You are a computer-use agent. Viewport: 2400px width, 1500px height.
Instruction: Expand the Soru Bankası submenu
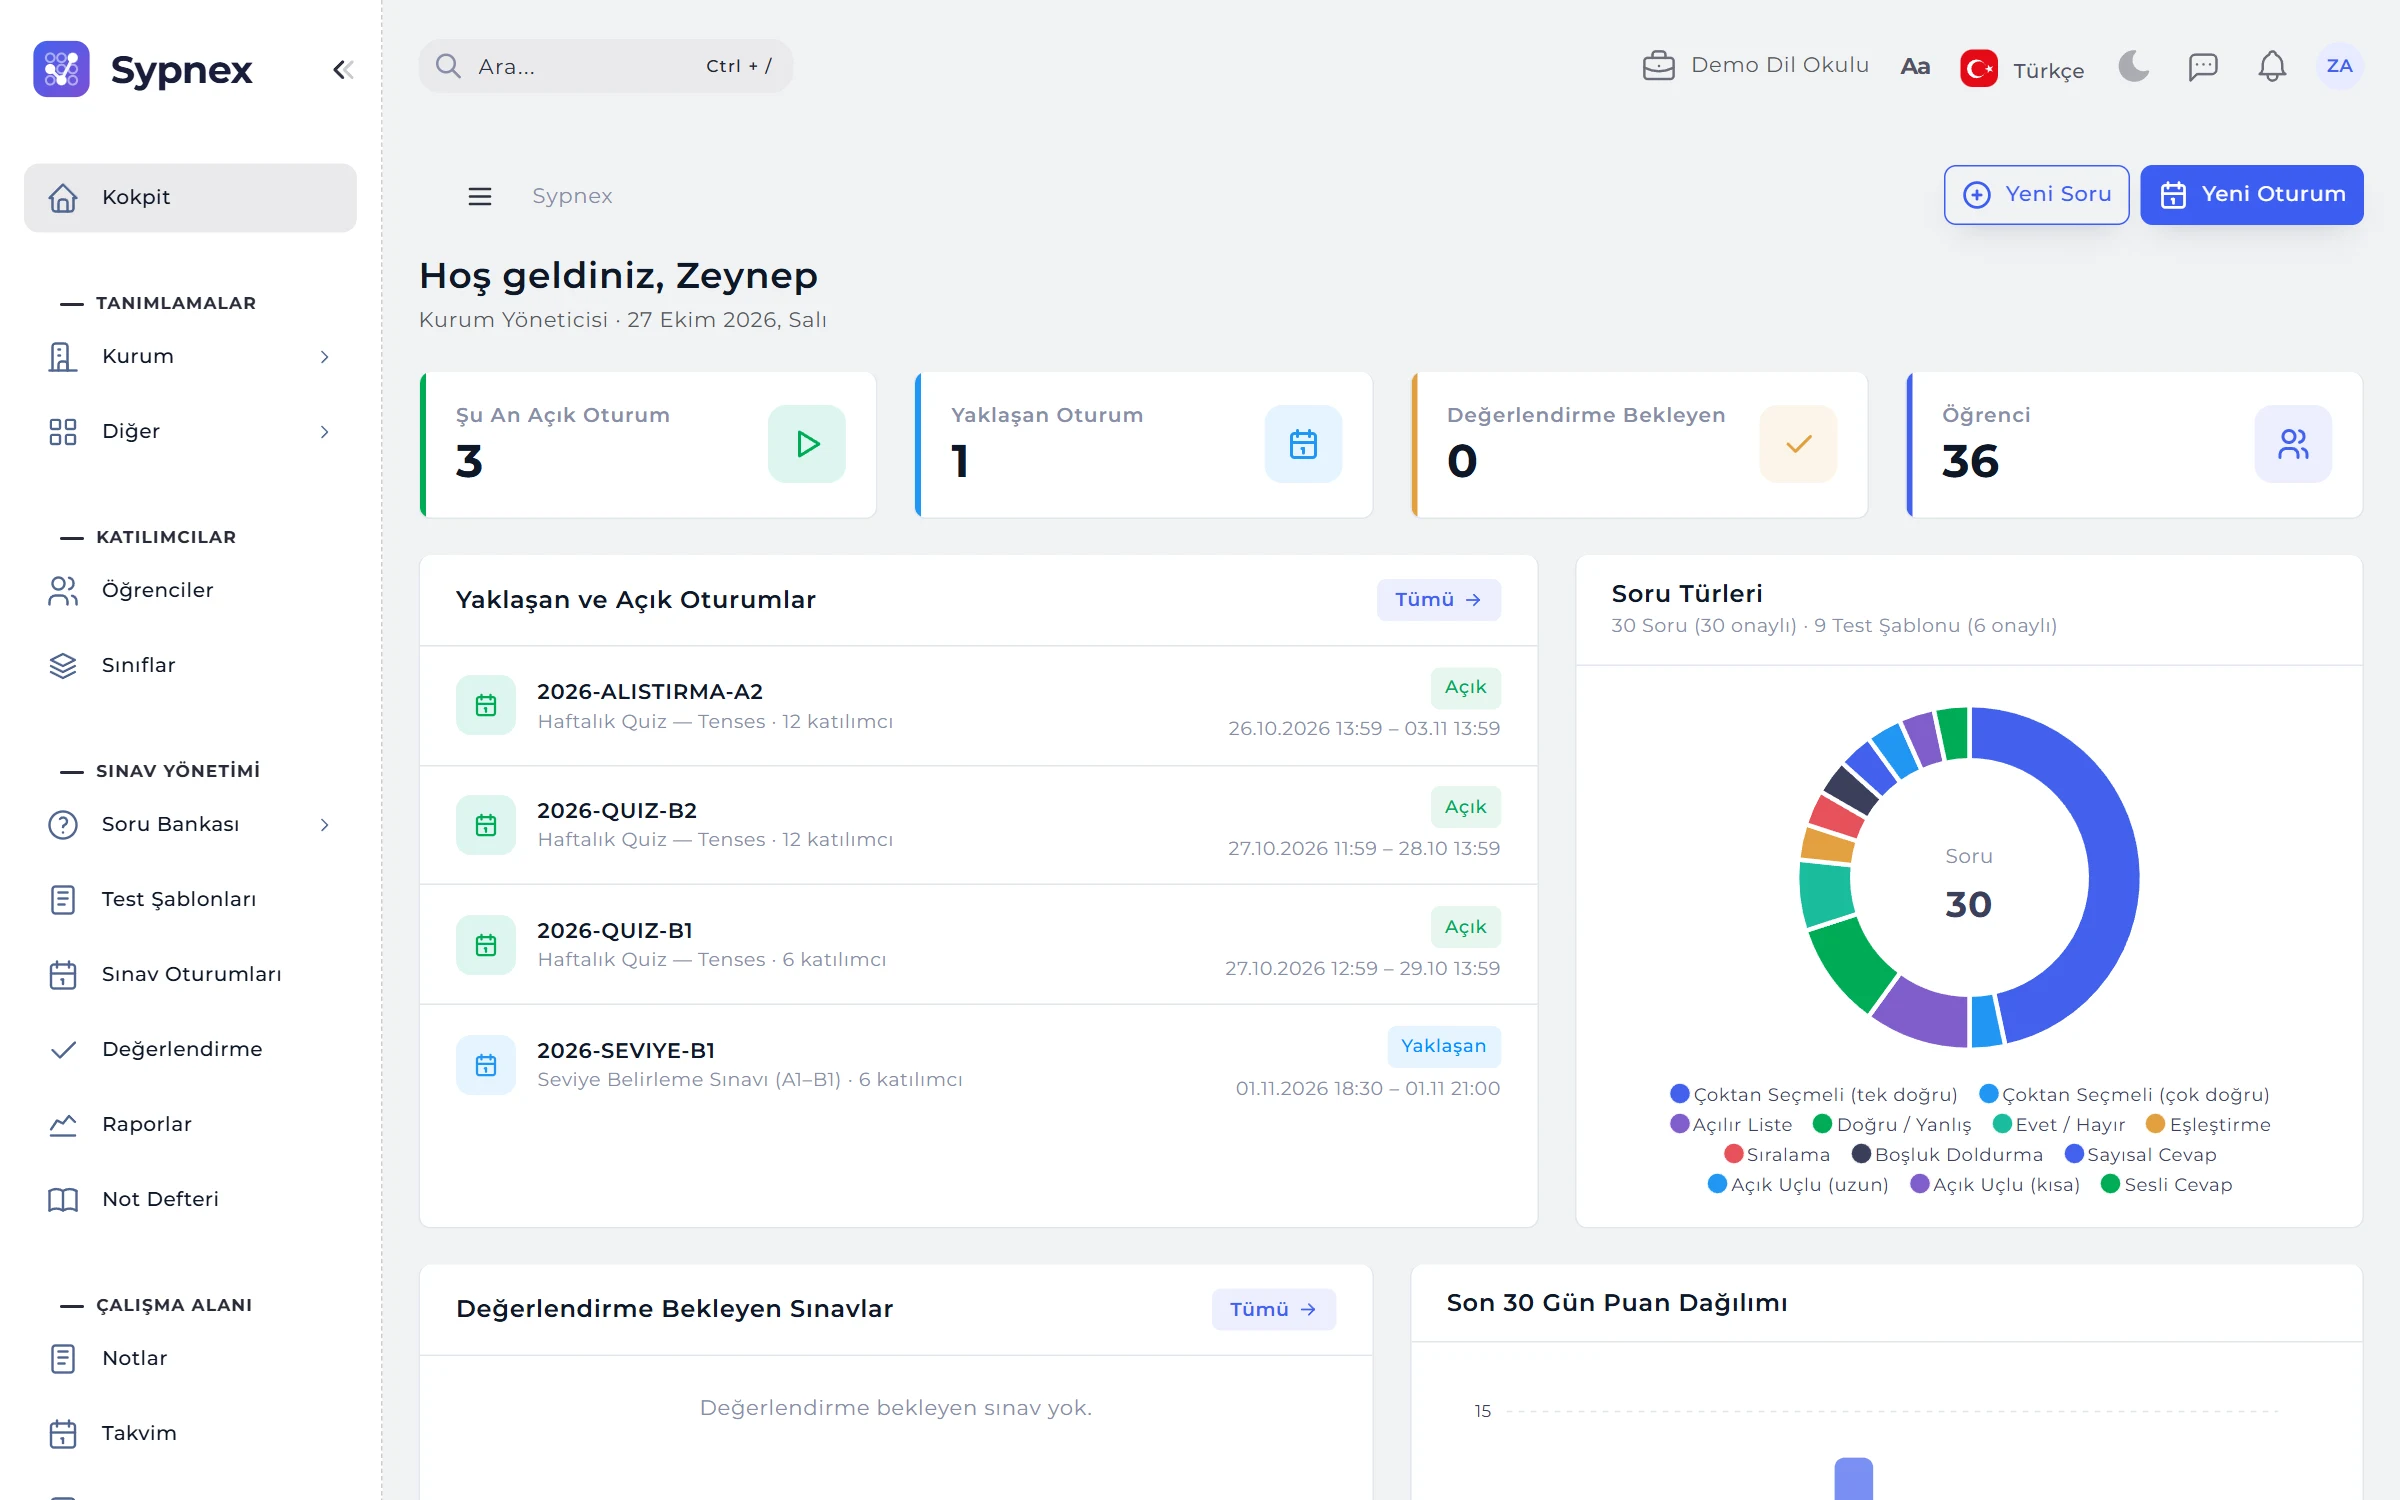(x=190, y=825)
